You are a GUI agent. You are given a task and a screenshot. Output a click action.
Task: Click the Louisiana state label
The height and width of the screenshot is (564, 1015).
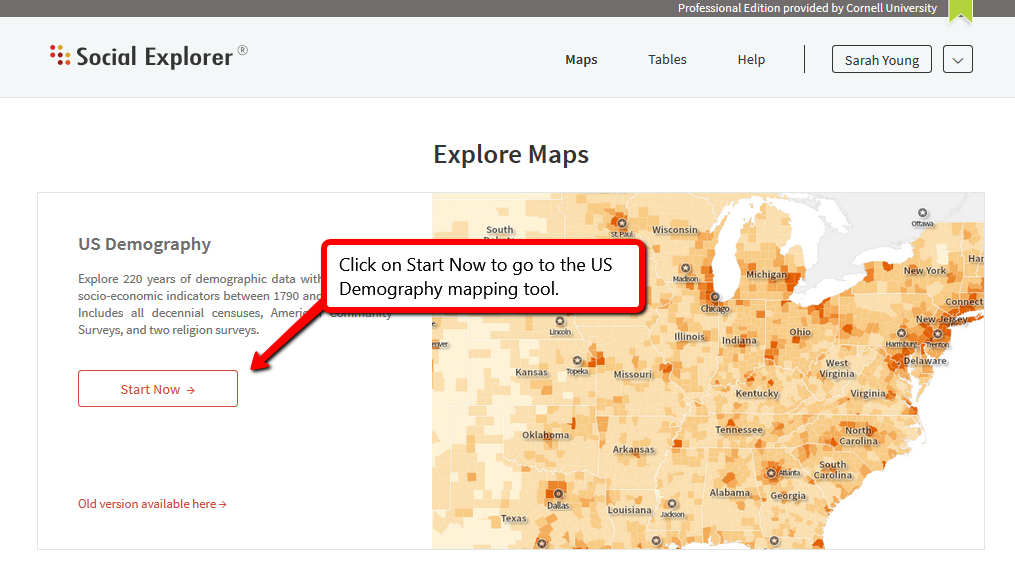tap(629, 510)
